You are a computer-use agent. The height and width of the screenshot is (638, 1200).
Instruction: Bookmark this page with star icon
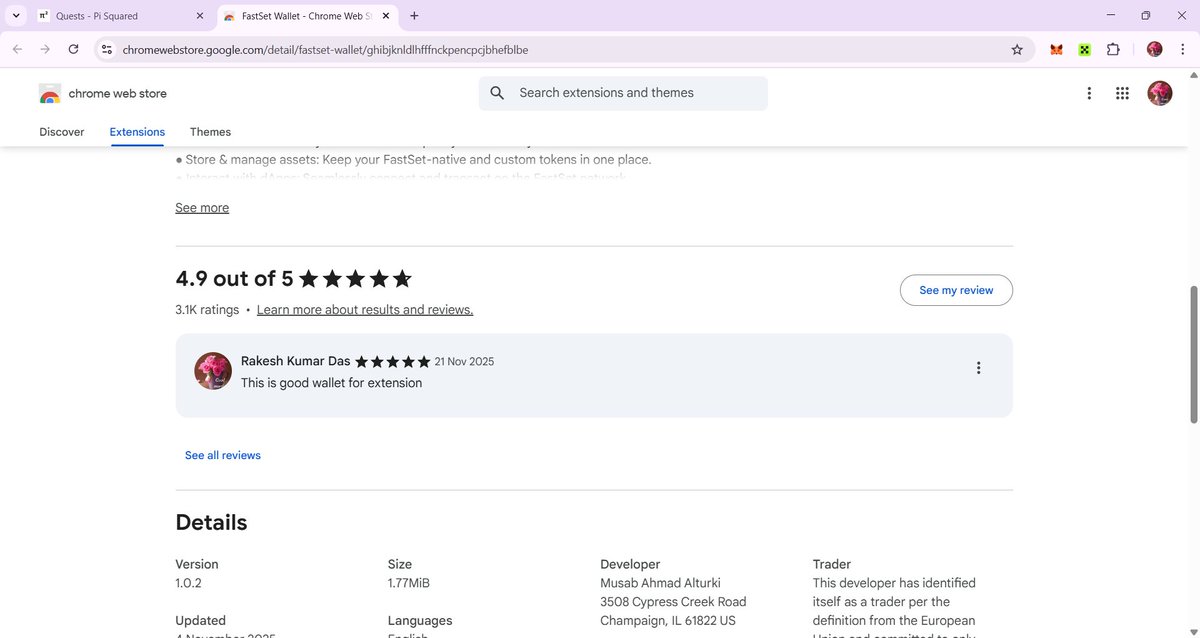(x=1017, y=49)
